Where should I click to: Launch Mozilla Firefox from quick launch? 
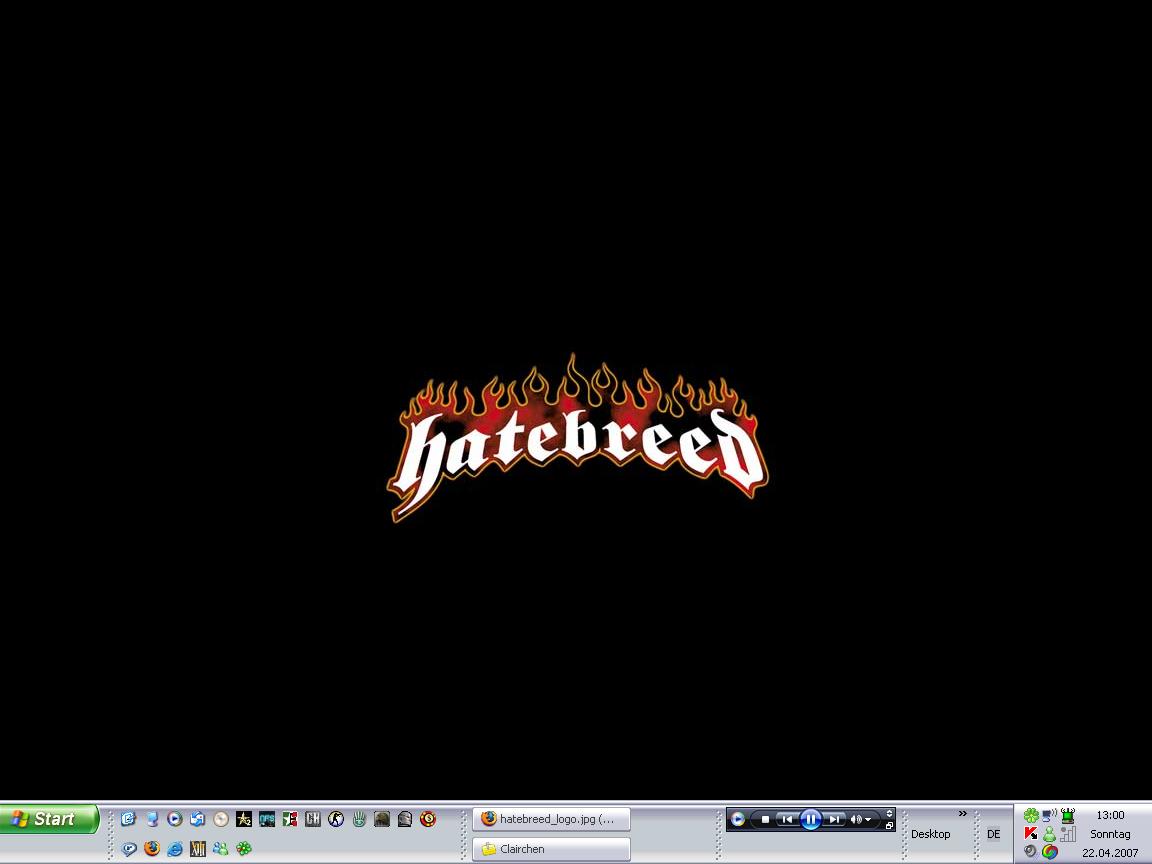pos(152,849)
